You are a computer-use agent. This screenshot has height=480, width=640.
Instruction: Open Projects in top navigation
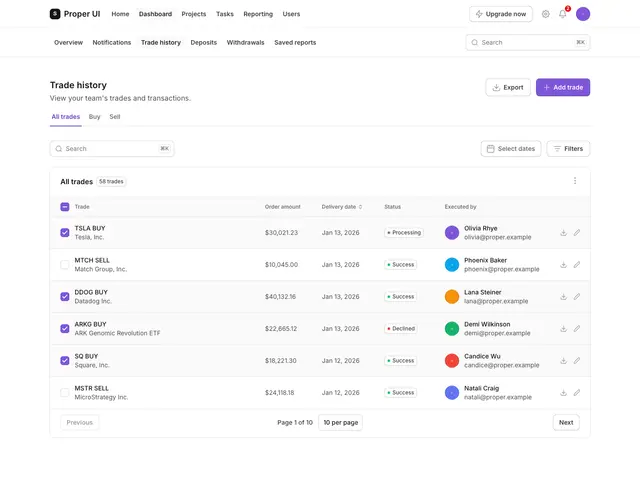coord(193,14)
